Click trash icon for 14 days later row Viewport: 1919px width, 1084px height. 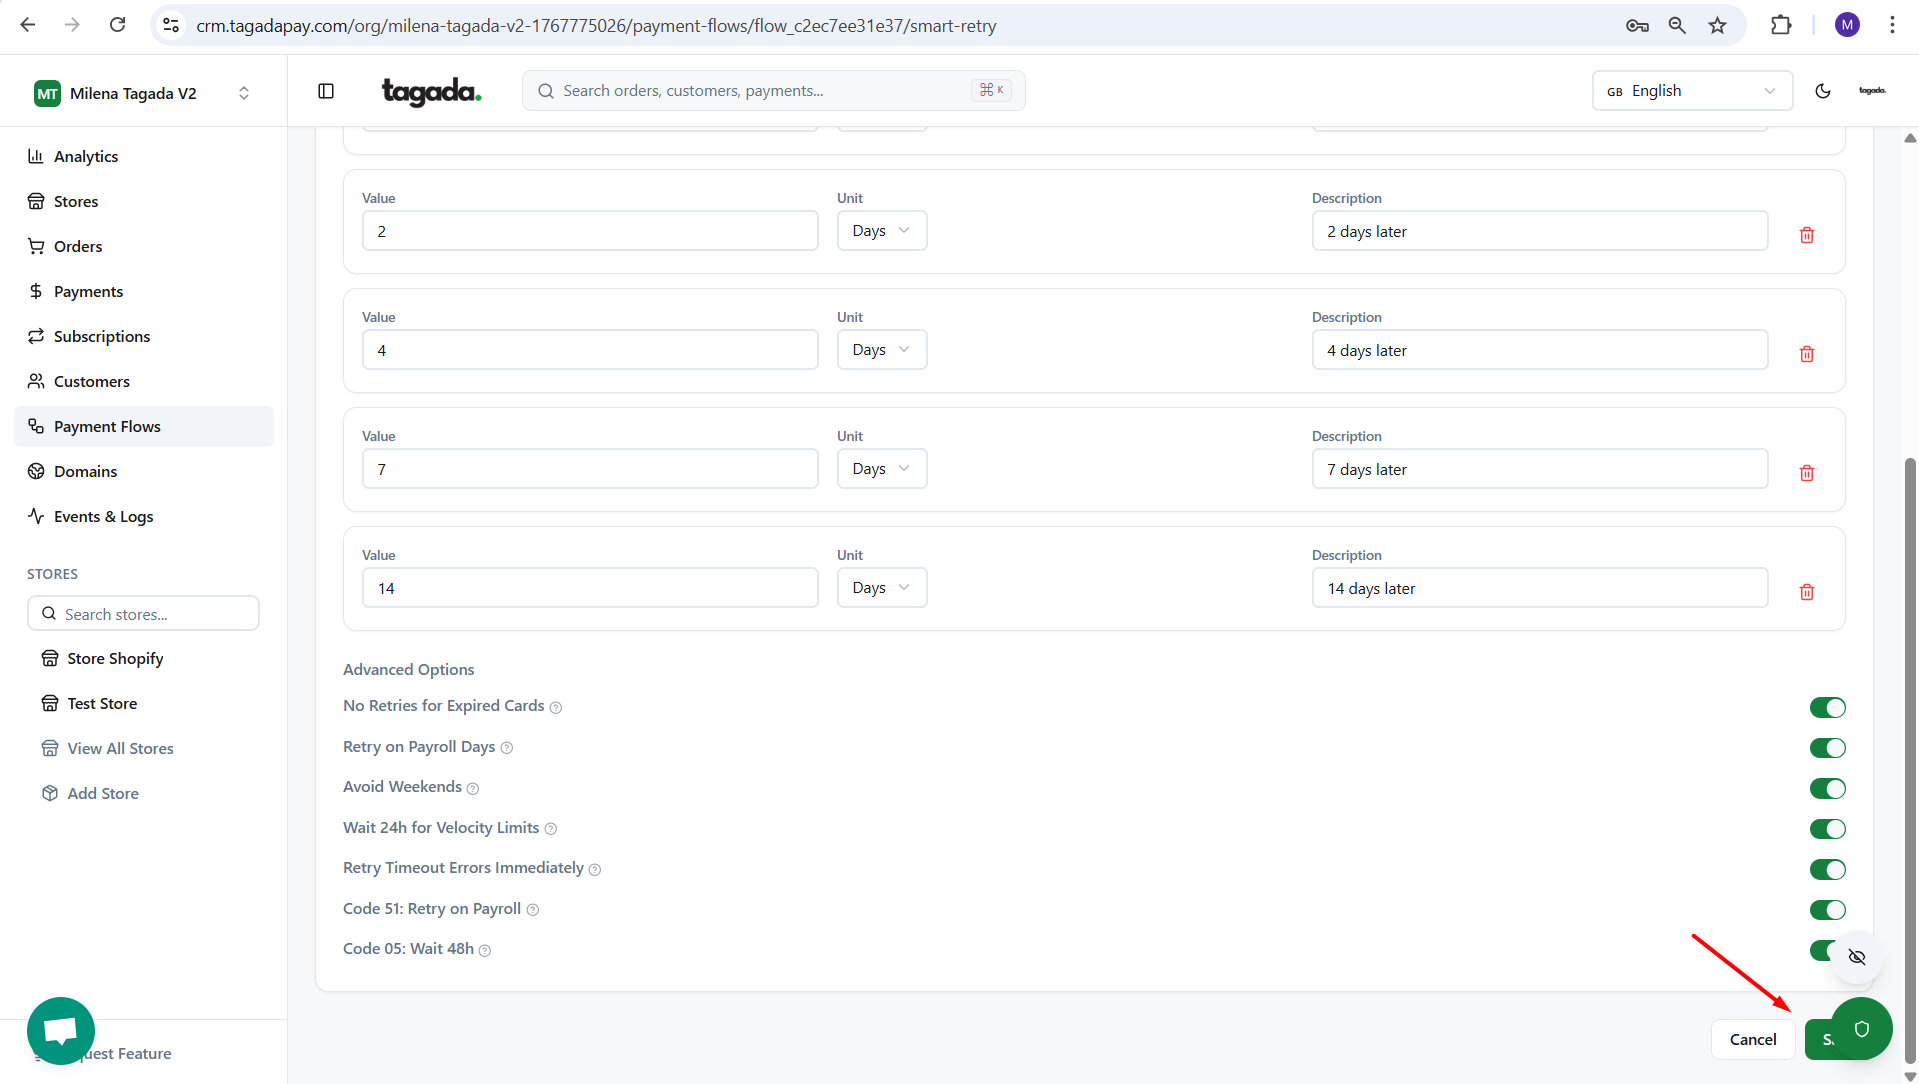pos(1806,592)
